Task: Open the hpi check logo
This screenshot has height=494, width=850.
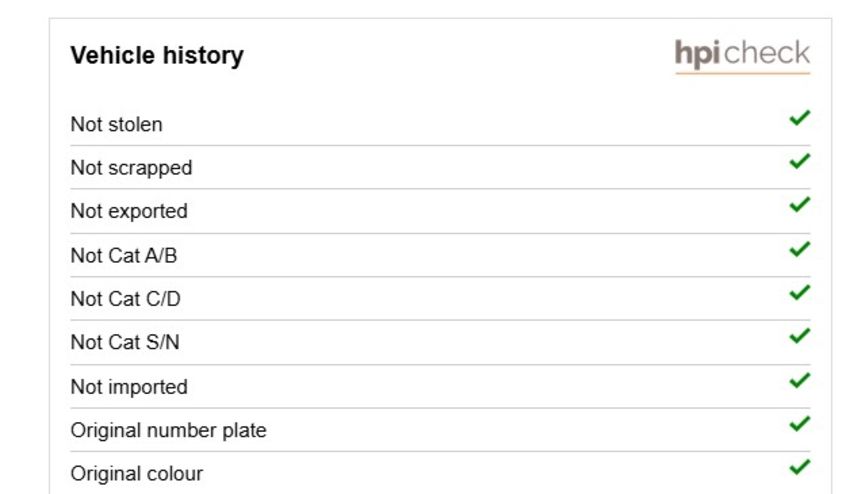Action: tap(742, 55)
